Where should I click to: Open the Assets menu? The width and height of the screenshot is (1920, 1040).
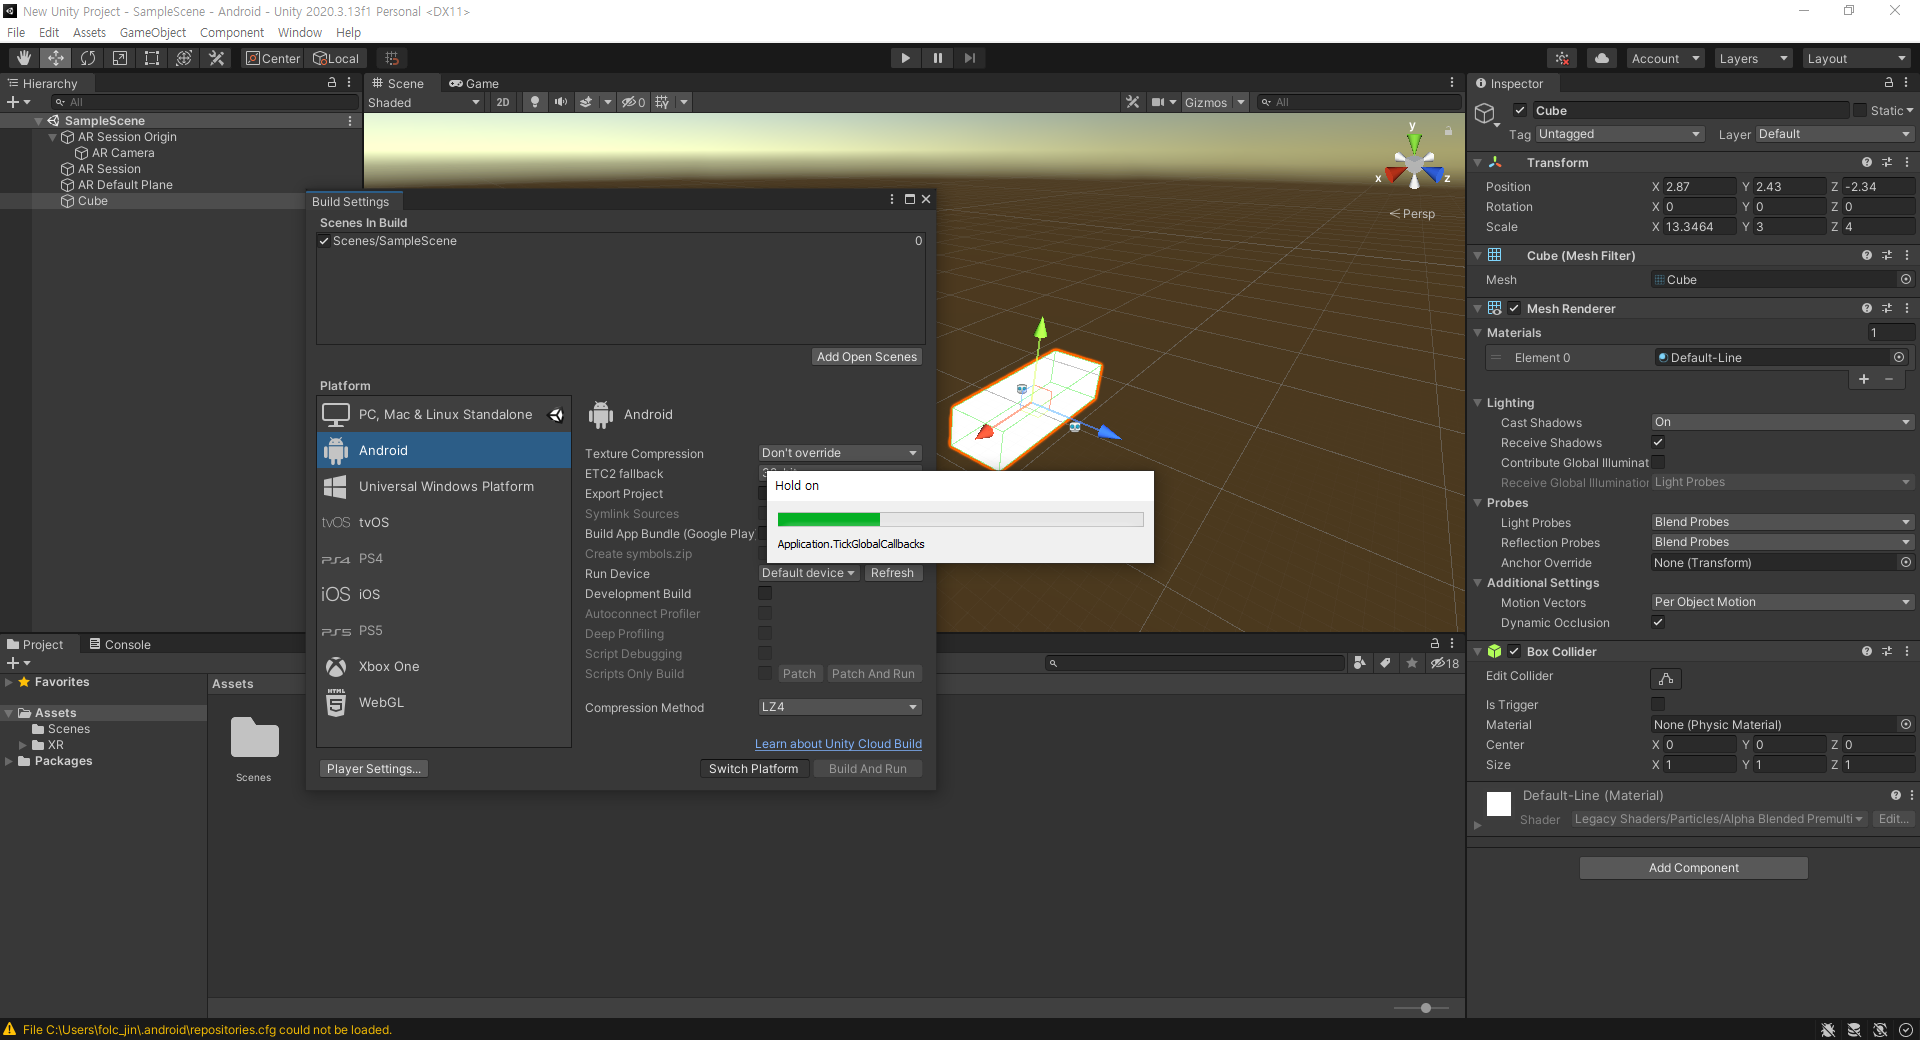coord(89,32)
